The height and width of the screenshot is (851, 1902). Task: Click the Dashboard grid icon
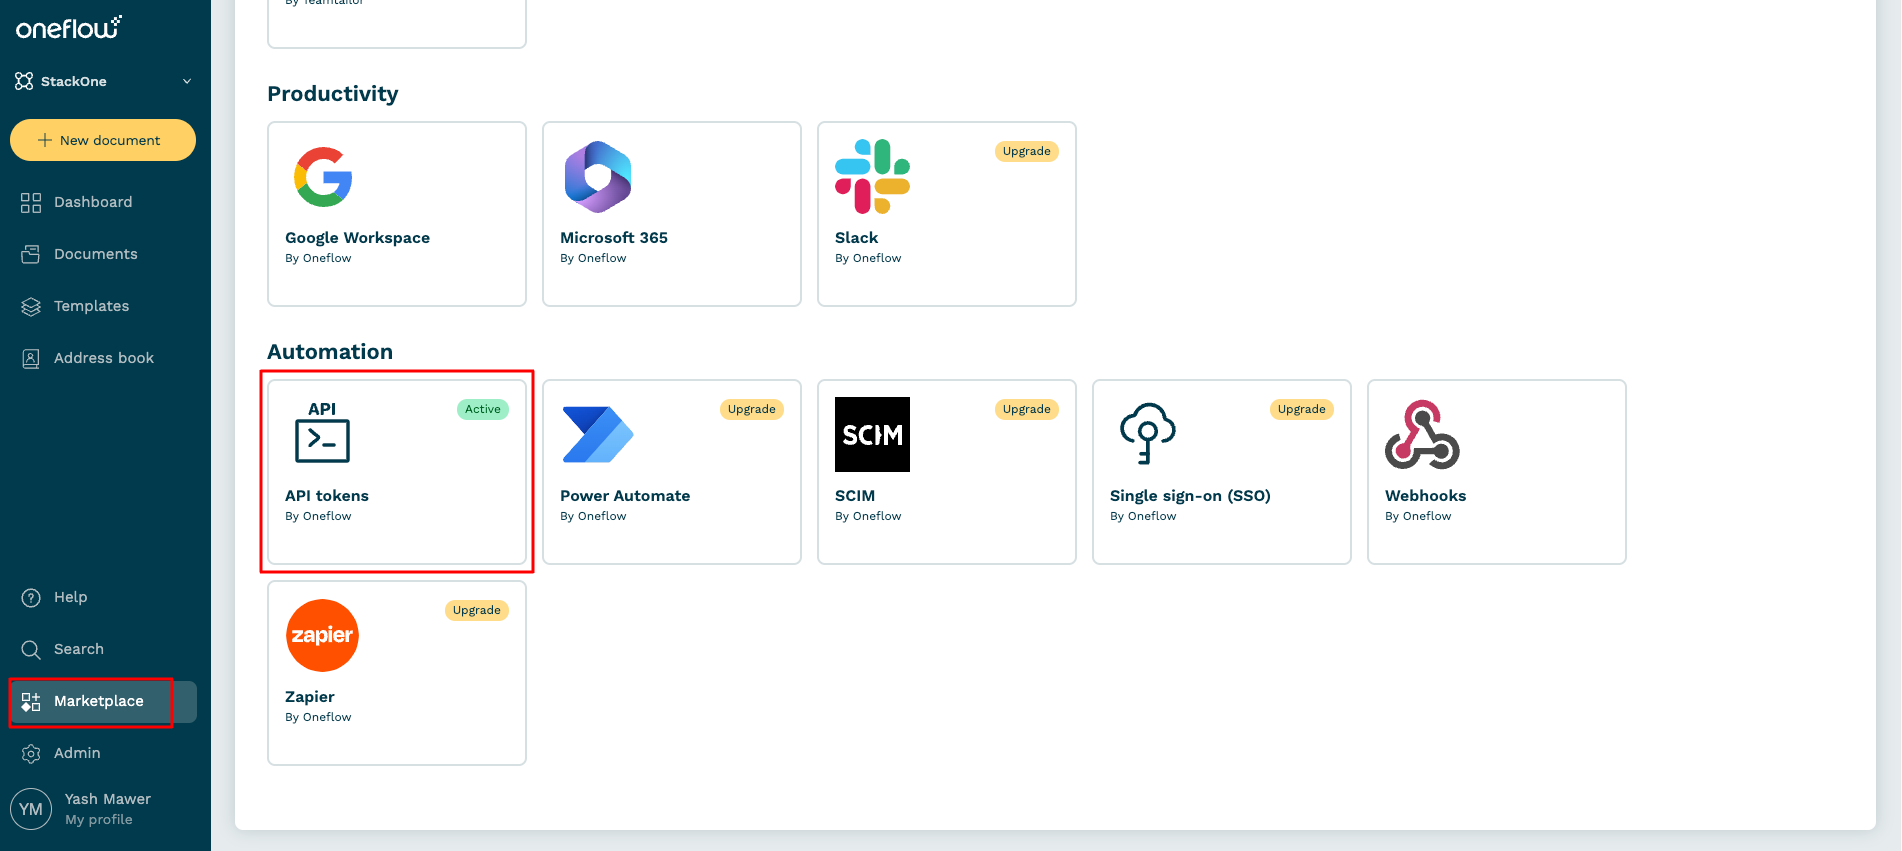(x=31, y=203)
